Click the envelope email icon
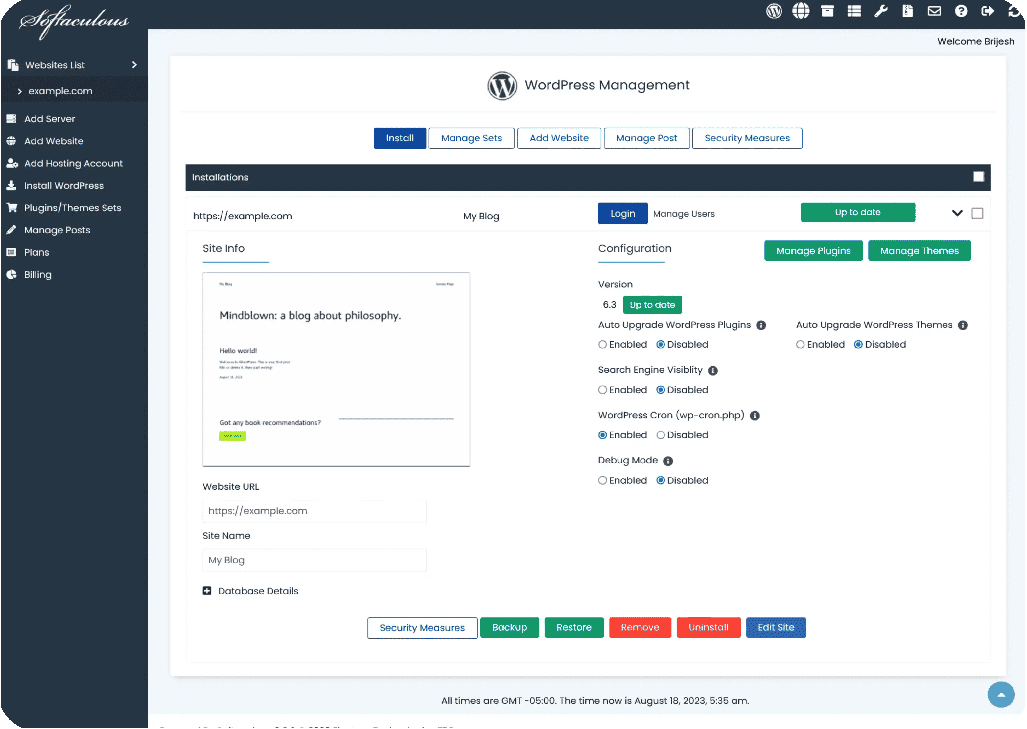 pyautogui.click(x=934, y=11)
